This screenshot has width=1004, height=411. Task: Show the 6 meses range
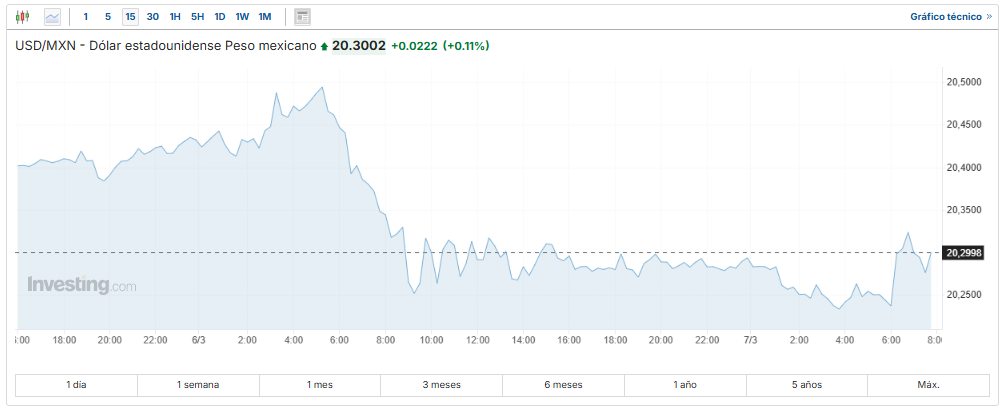[x=563, y=385]
